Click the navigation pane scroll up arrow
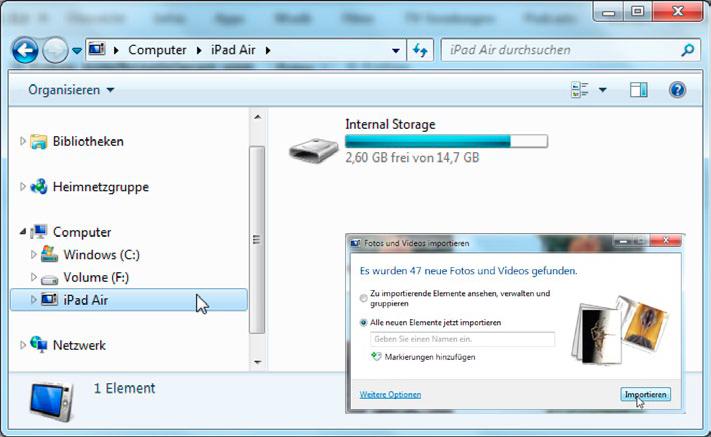This screenshot has height=437, width=711. (258, 117)
